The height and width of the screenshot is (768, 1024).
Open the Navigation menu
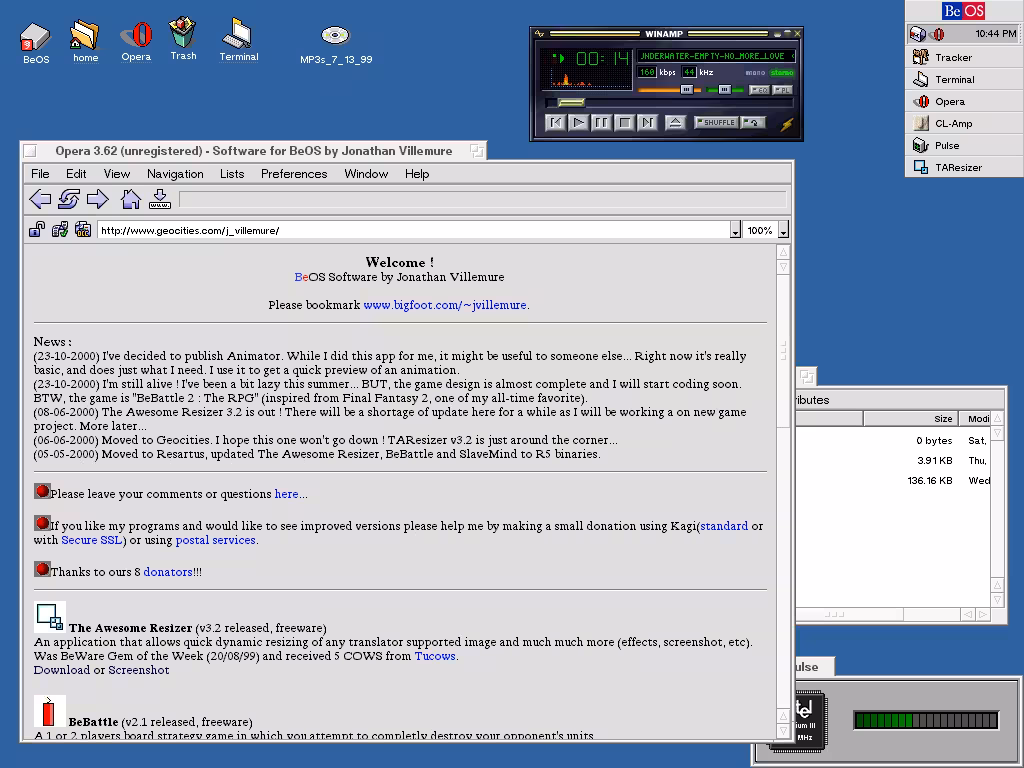(x=175, y=174)
